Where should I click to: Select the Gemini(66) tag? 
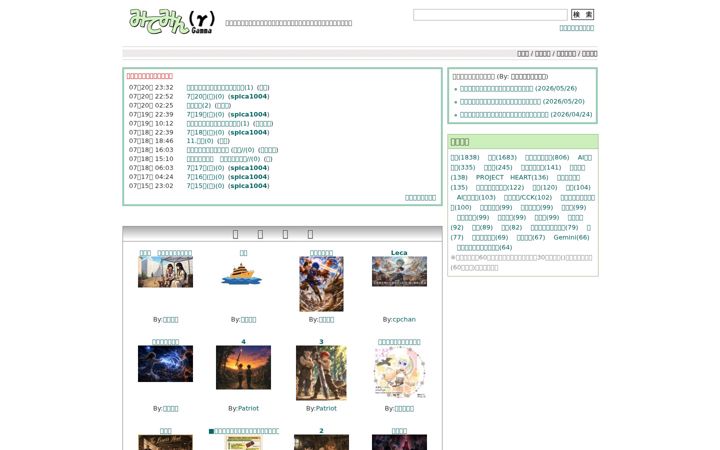point(571,238)
